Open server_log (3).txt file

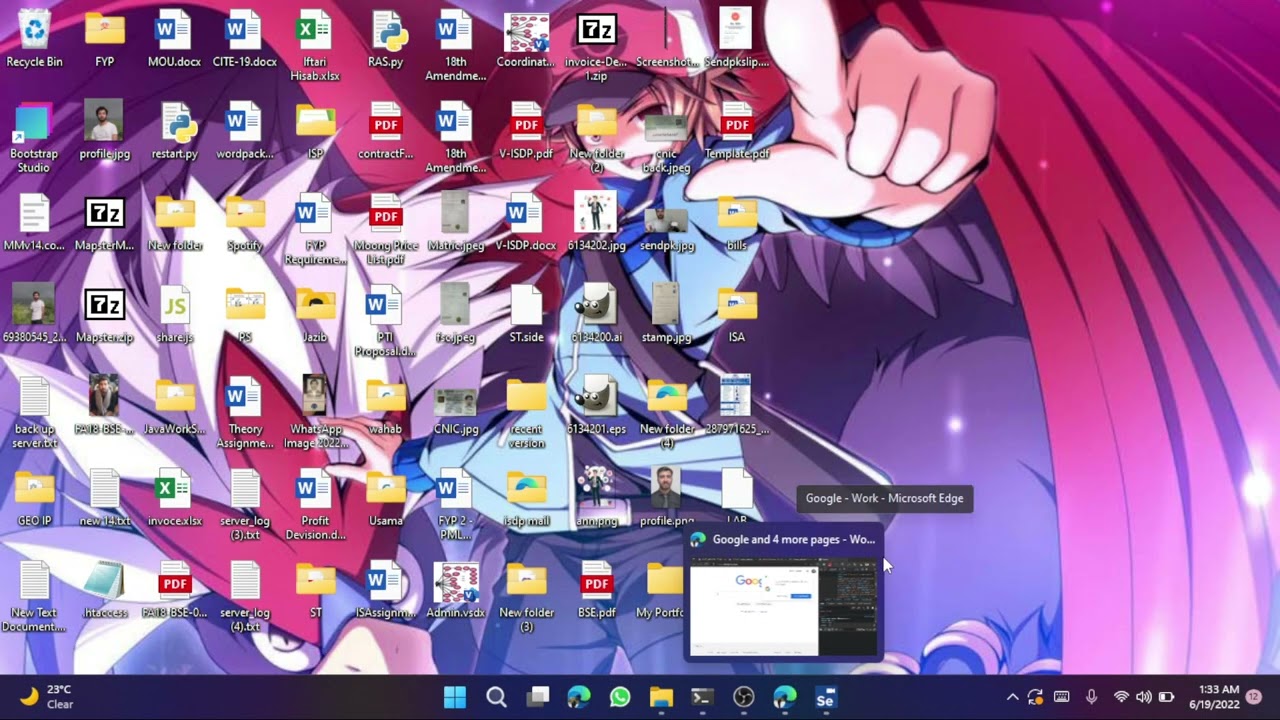tap(245, 506)
